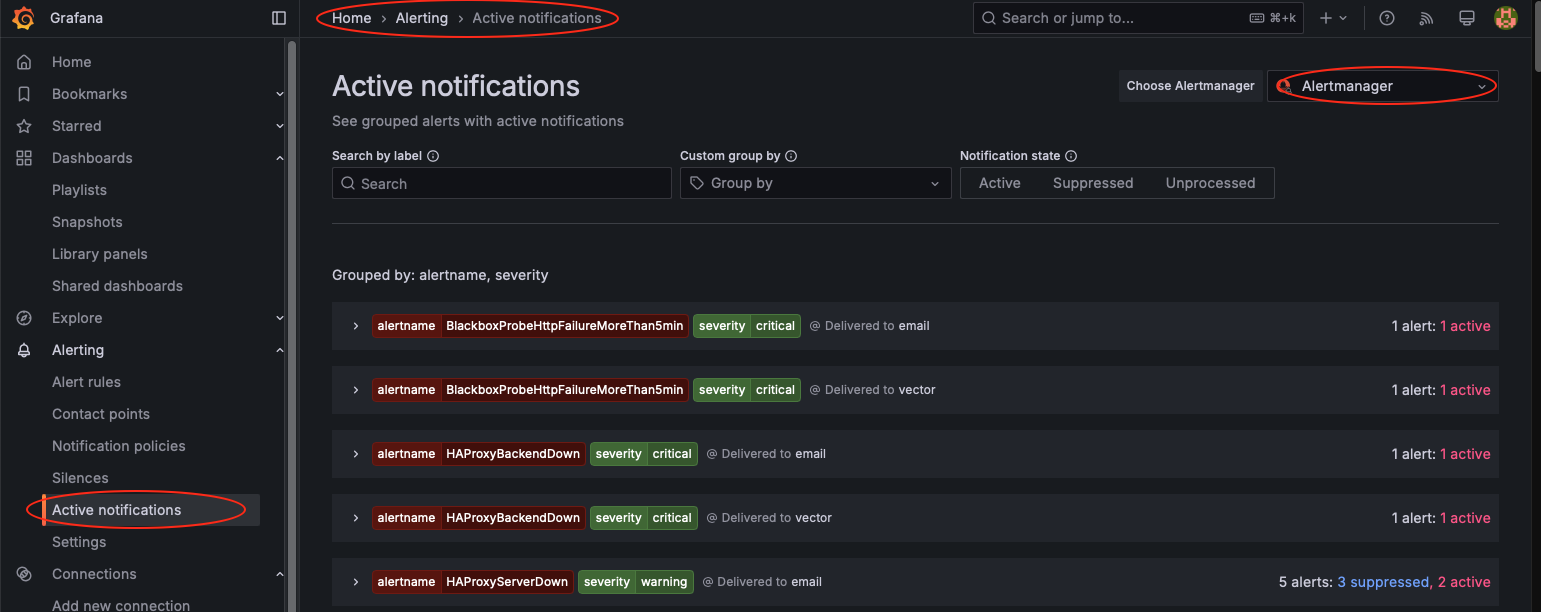Select the Unprocessed notification state filter
Viewport: 1541px width, 612px height.
[1210, 183]
